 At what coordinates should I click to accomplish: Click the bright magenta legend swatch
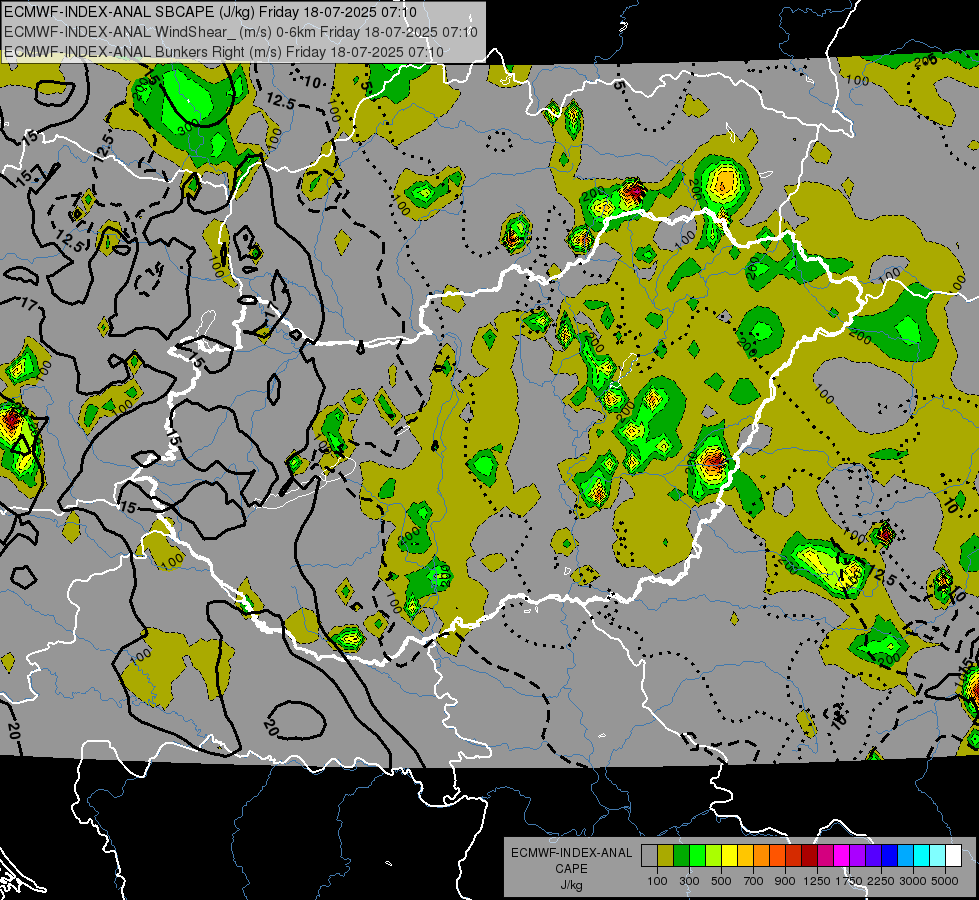841,856
